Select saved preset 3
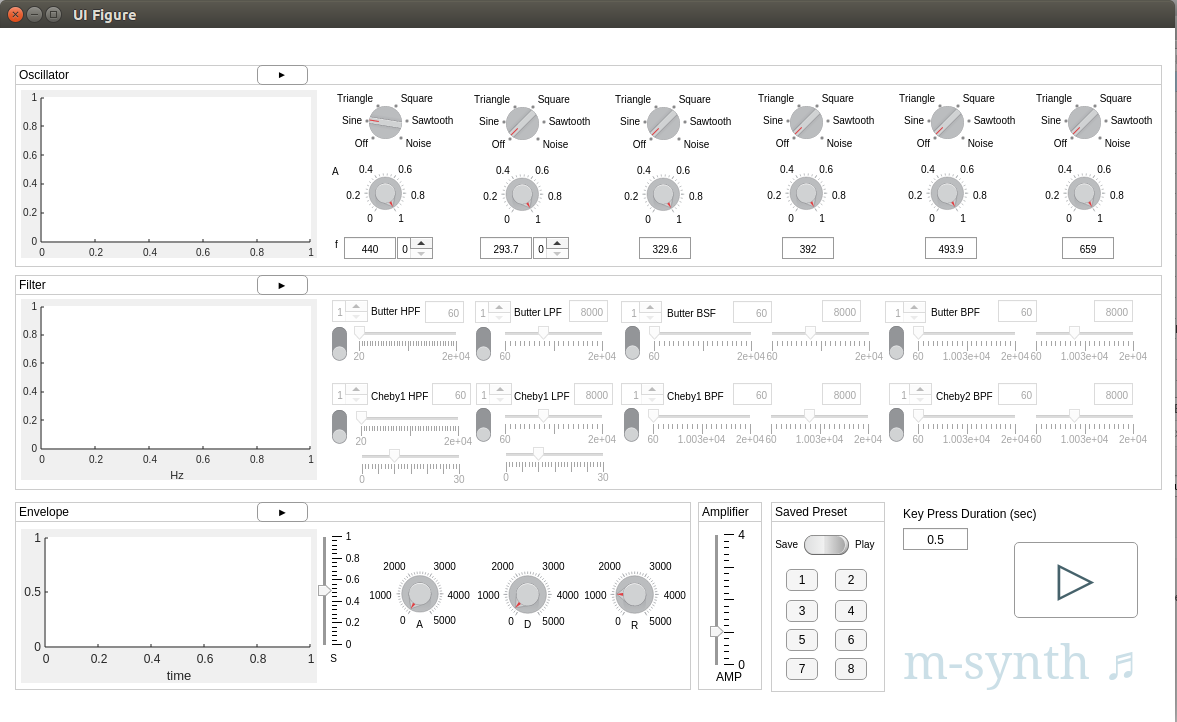 coord(802,611)
